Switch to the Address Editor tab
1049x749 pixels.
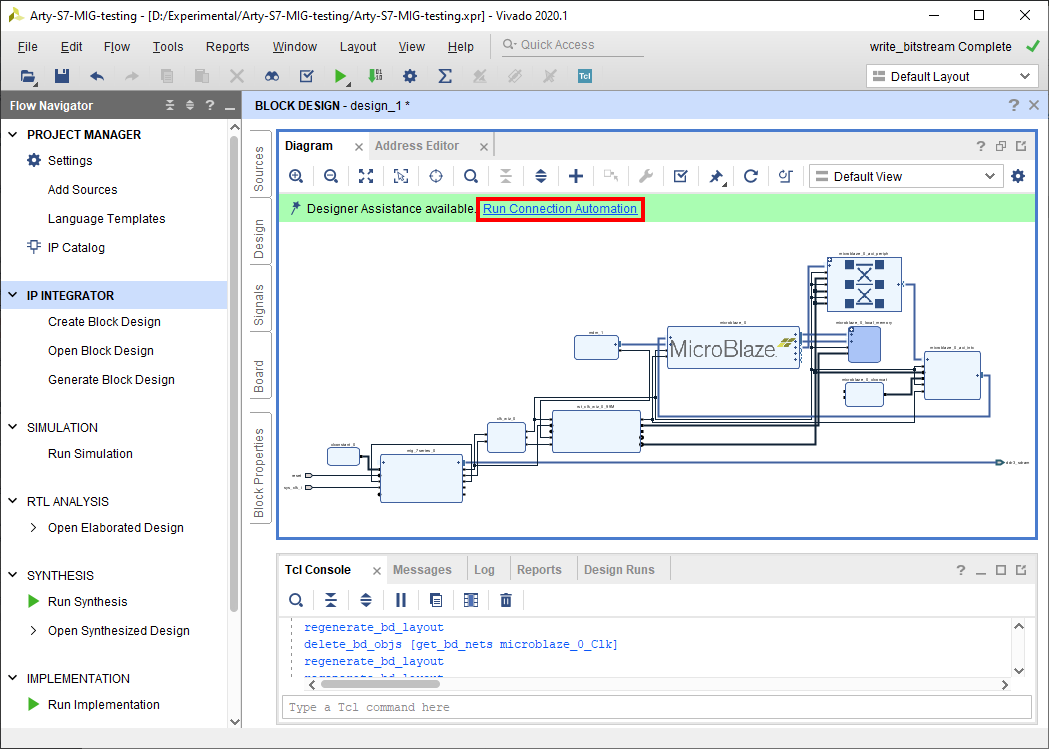416,146
